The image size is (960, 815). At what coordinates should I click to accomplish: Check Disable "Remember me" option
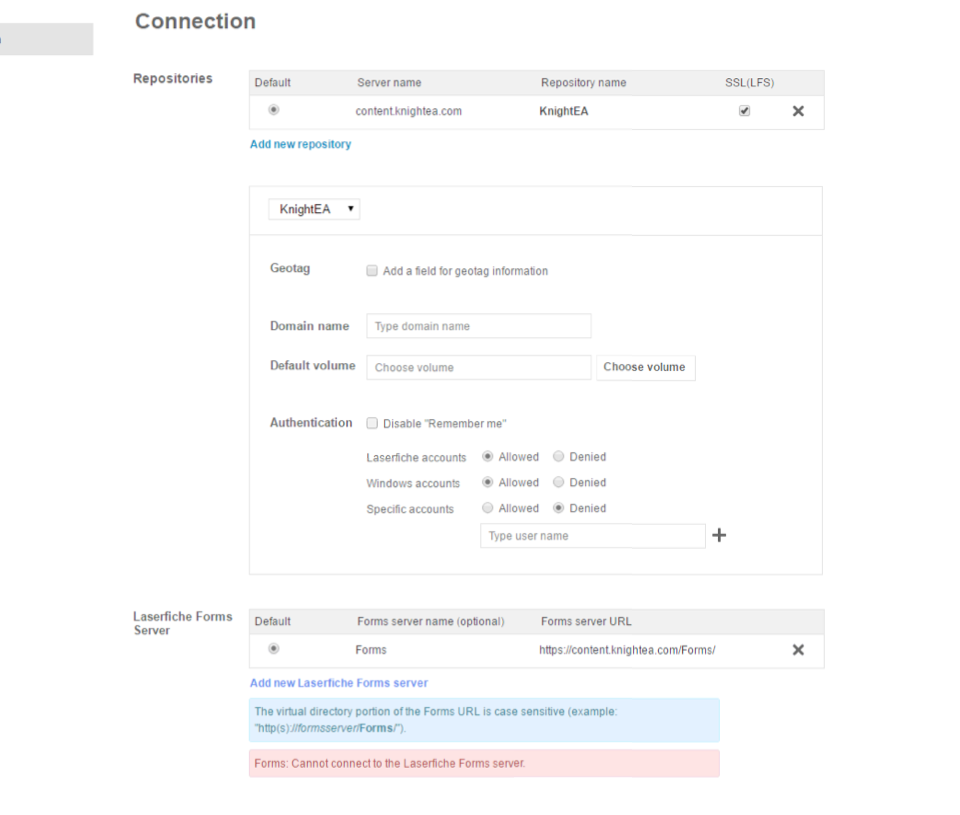372,423
